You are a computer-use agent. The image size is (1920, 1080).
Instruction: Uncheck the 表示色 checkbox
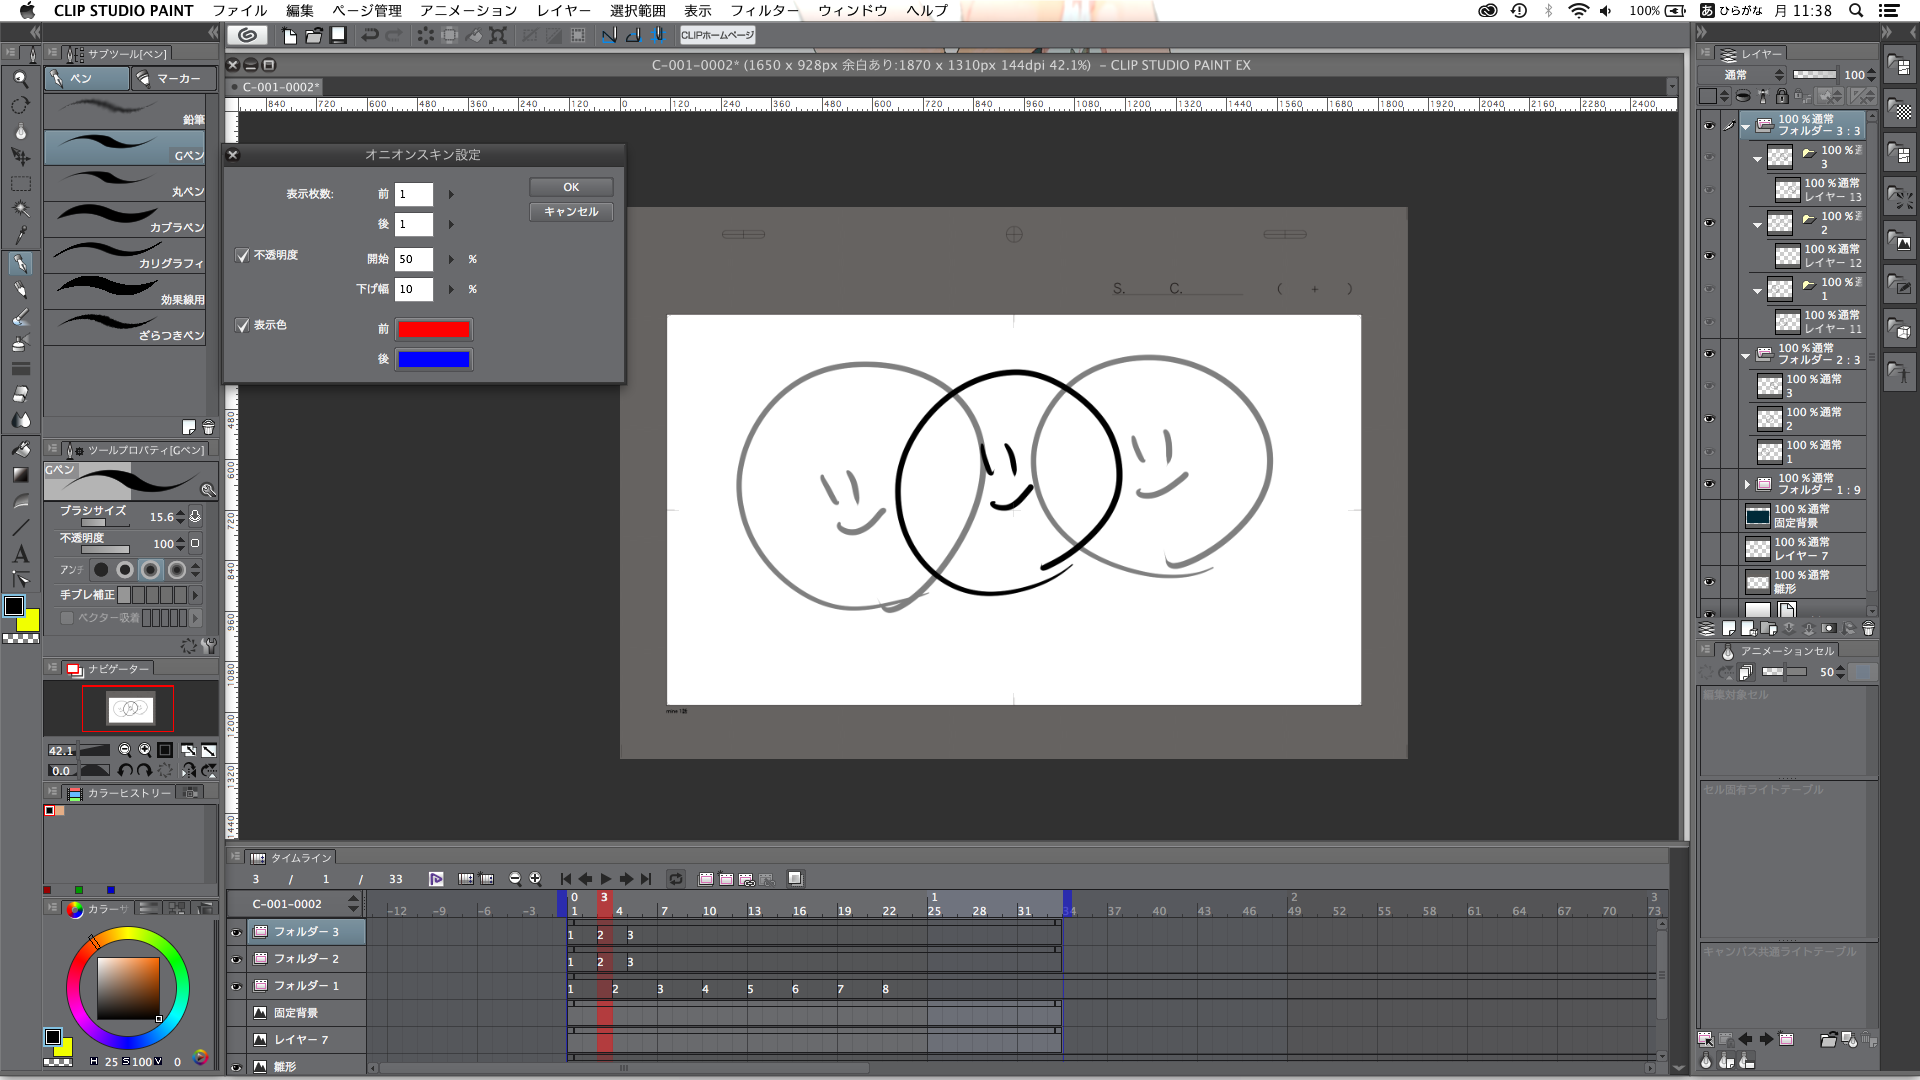[242, 326]
